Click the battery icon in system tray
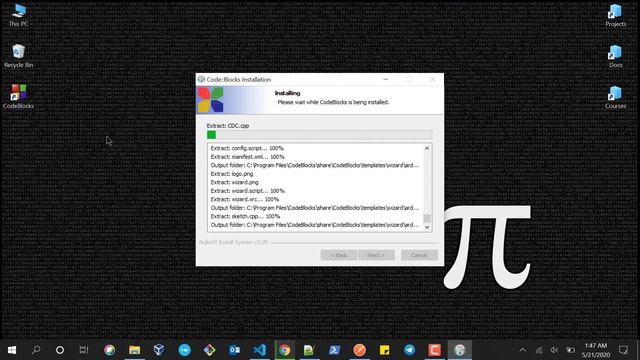 (571, 350)
